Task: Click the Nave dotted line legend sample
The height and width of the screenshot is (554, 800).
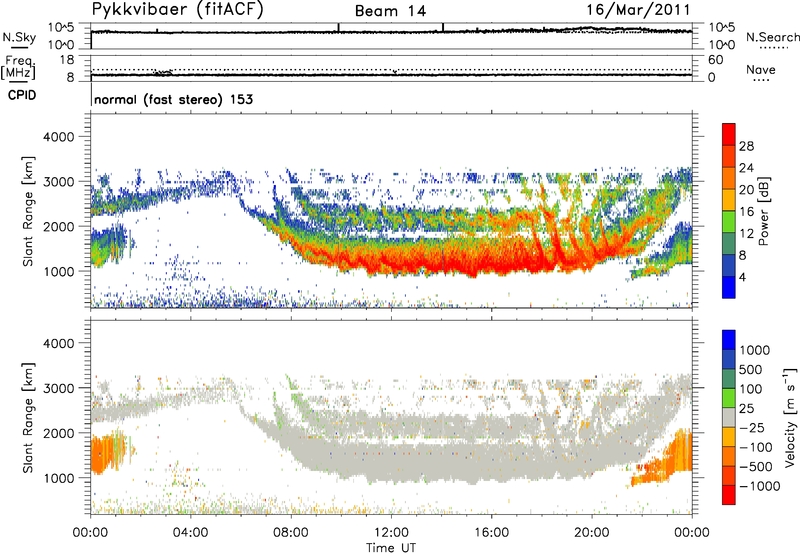Action: click(761, 80)
